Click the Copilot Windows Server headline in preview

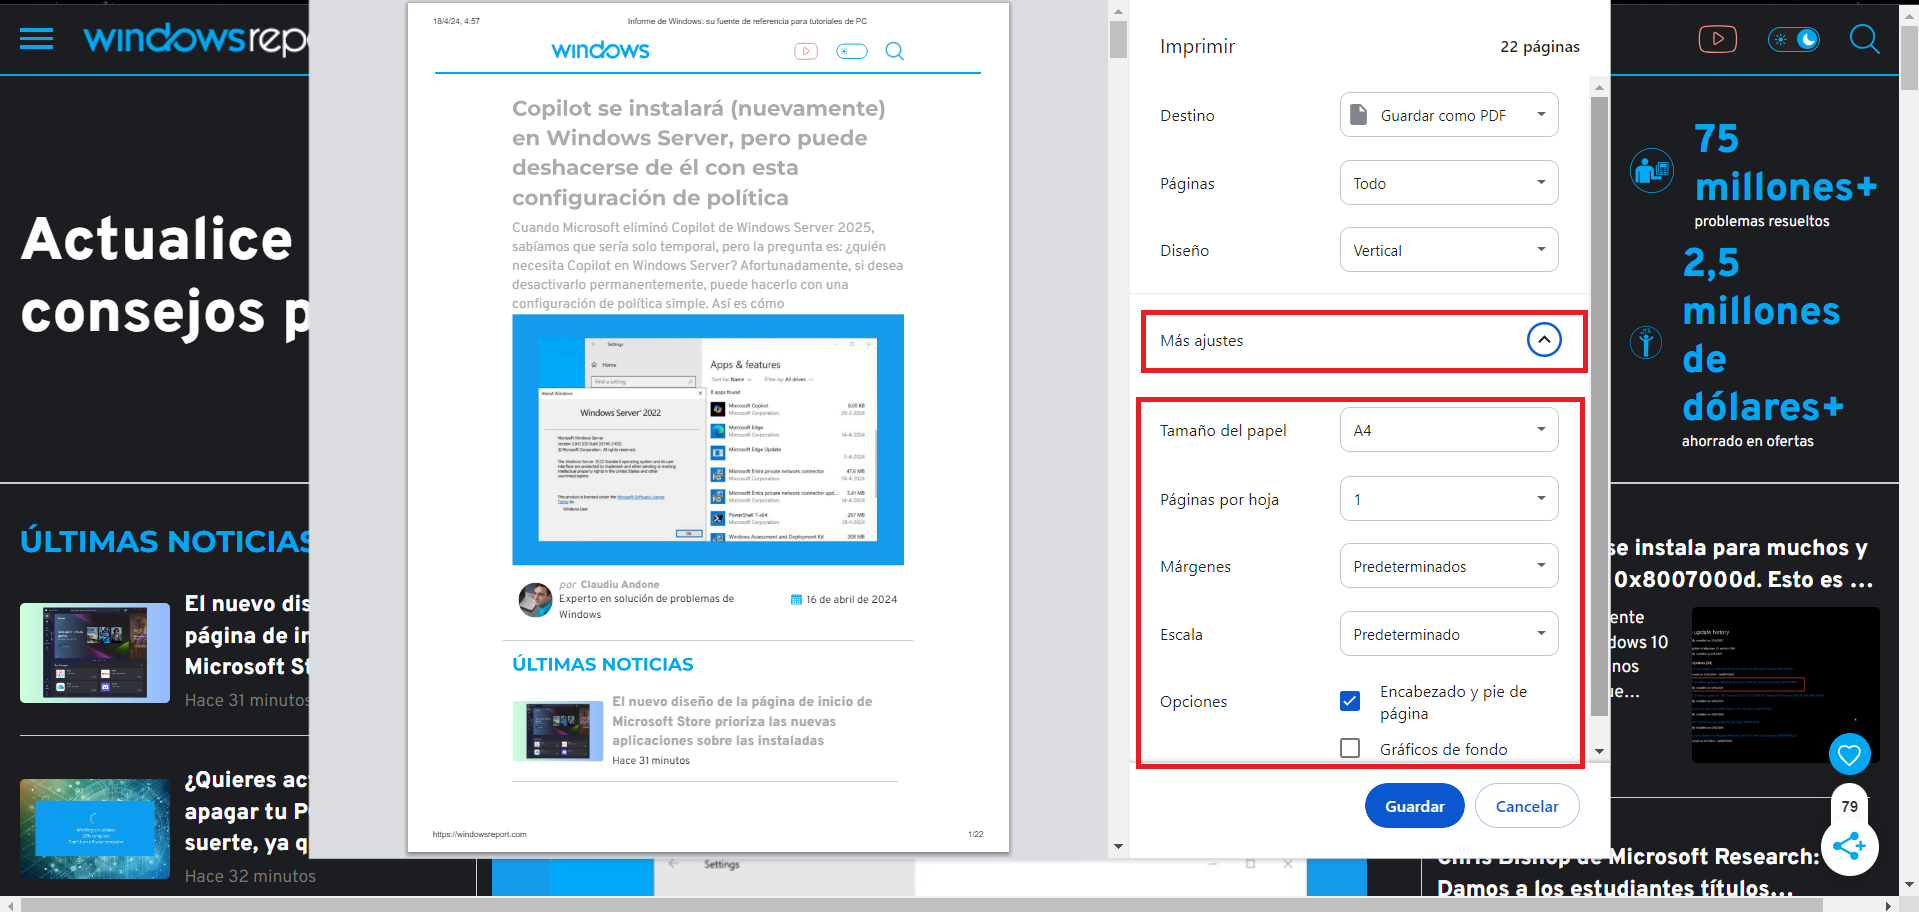[699, 153]
